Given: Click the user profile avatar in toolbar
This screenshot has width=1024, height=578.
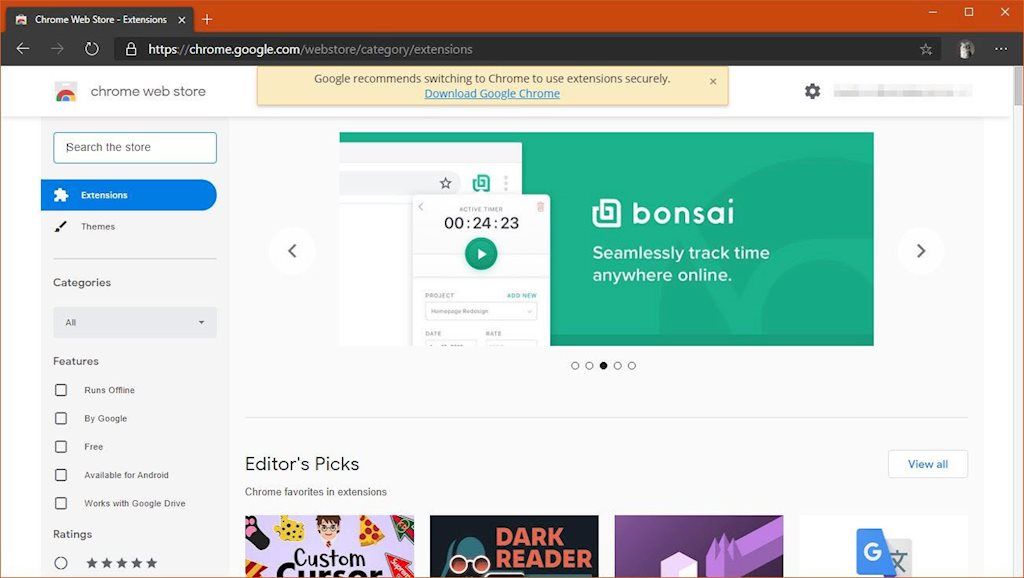Looking at the screenshot, I should 965,49.
